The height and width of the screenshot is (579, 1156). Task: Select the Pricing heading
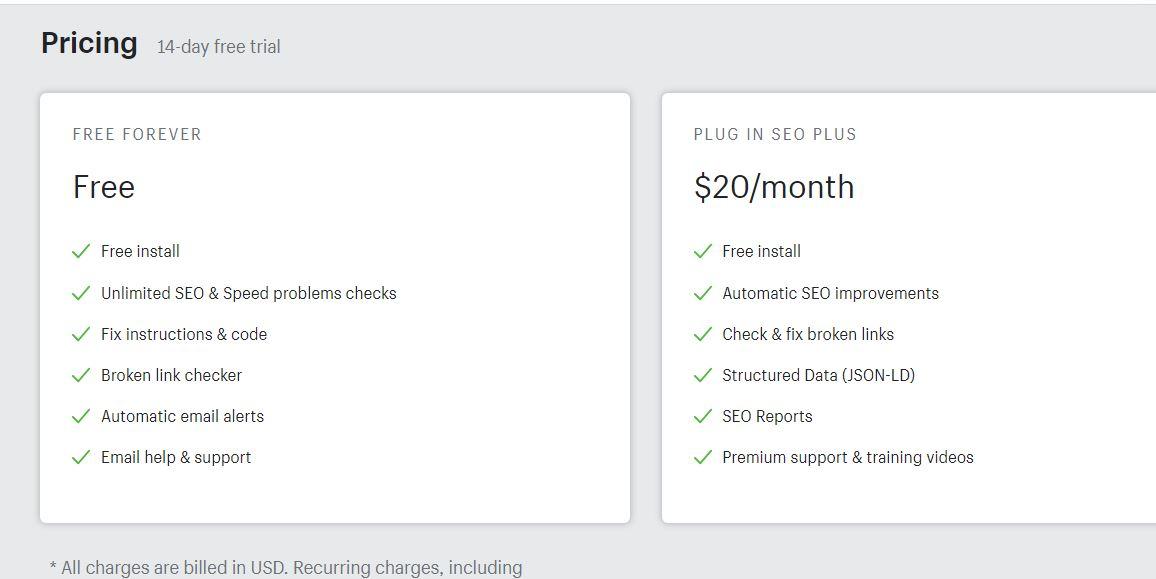[x=89, y=44]
